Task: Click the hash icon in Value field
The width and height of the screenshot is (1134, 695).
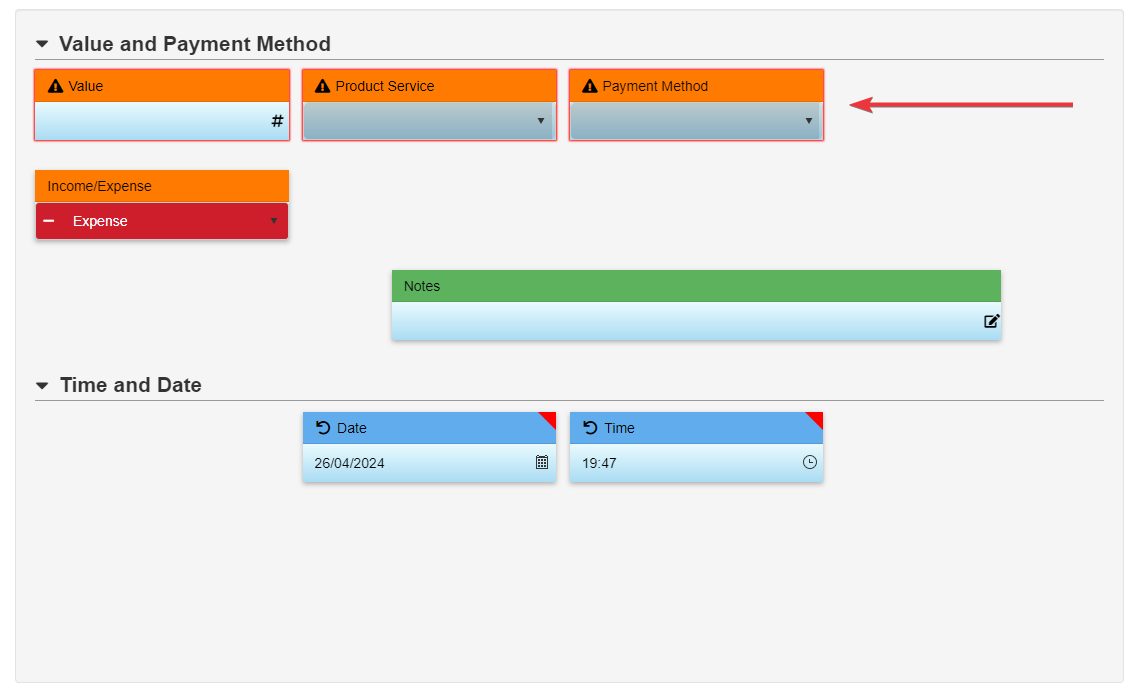Action: tap(277, 121)
